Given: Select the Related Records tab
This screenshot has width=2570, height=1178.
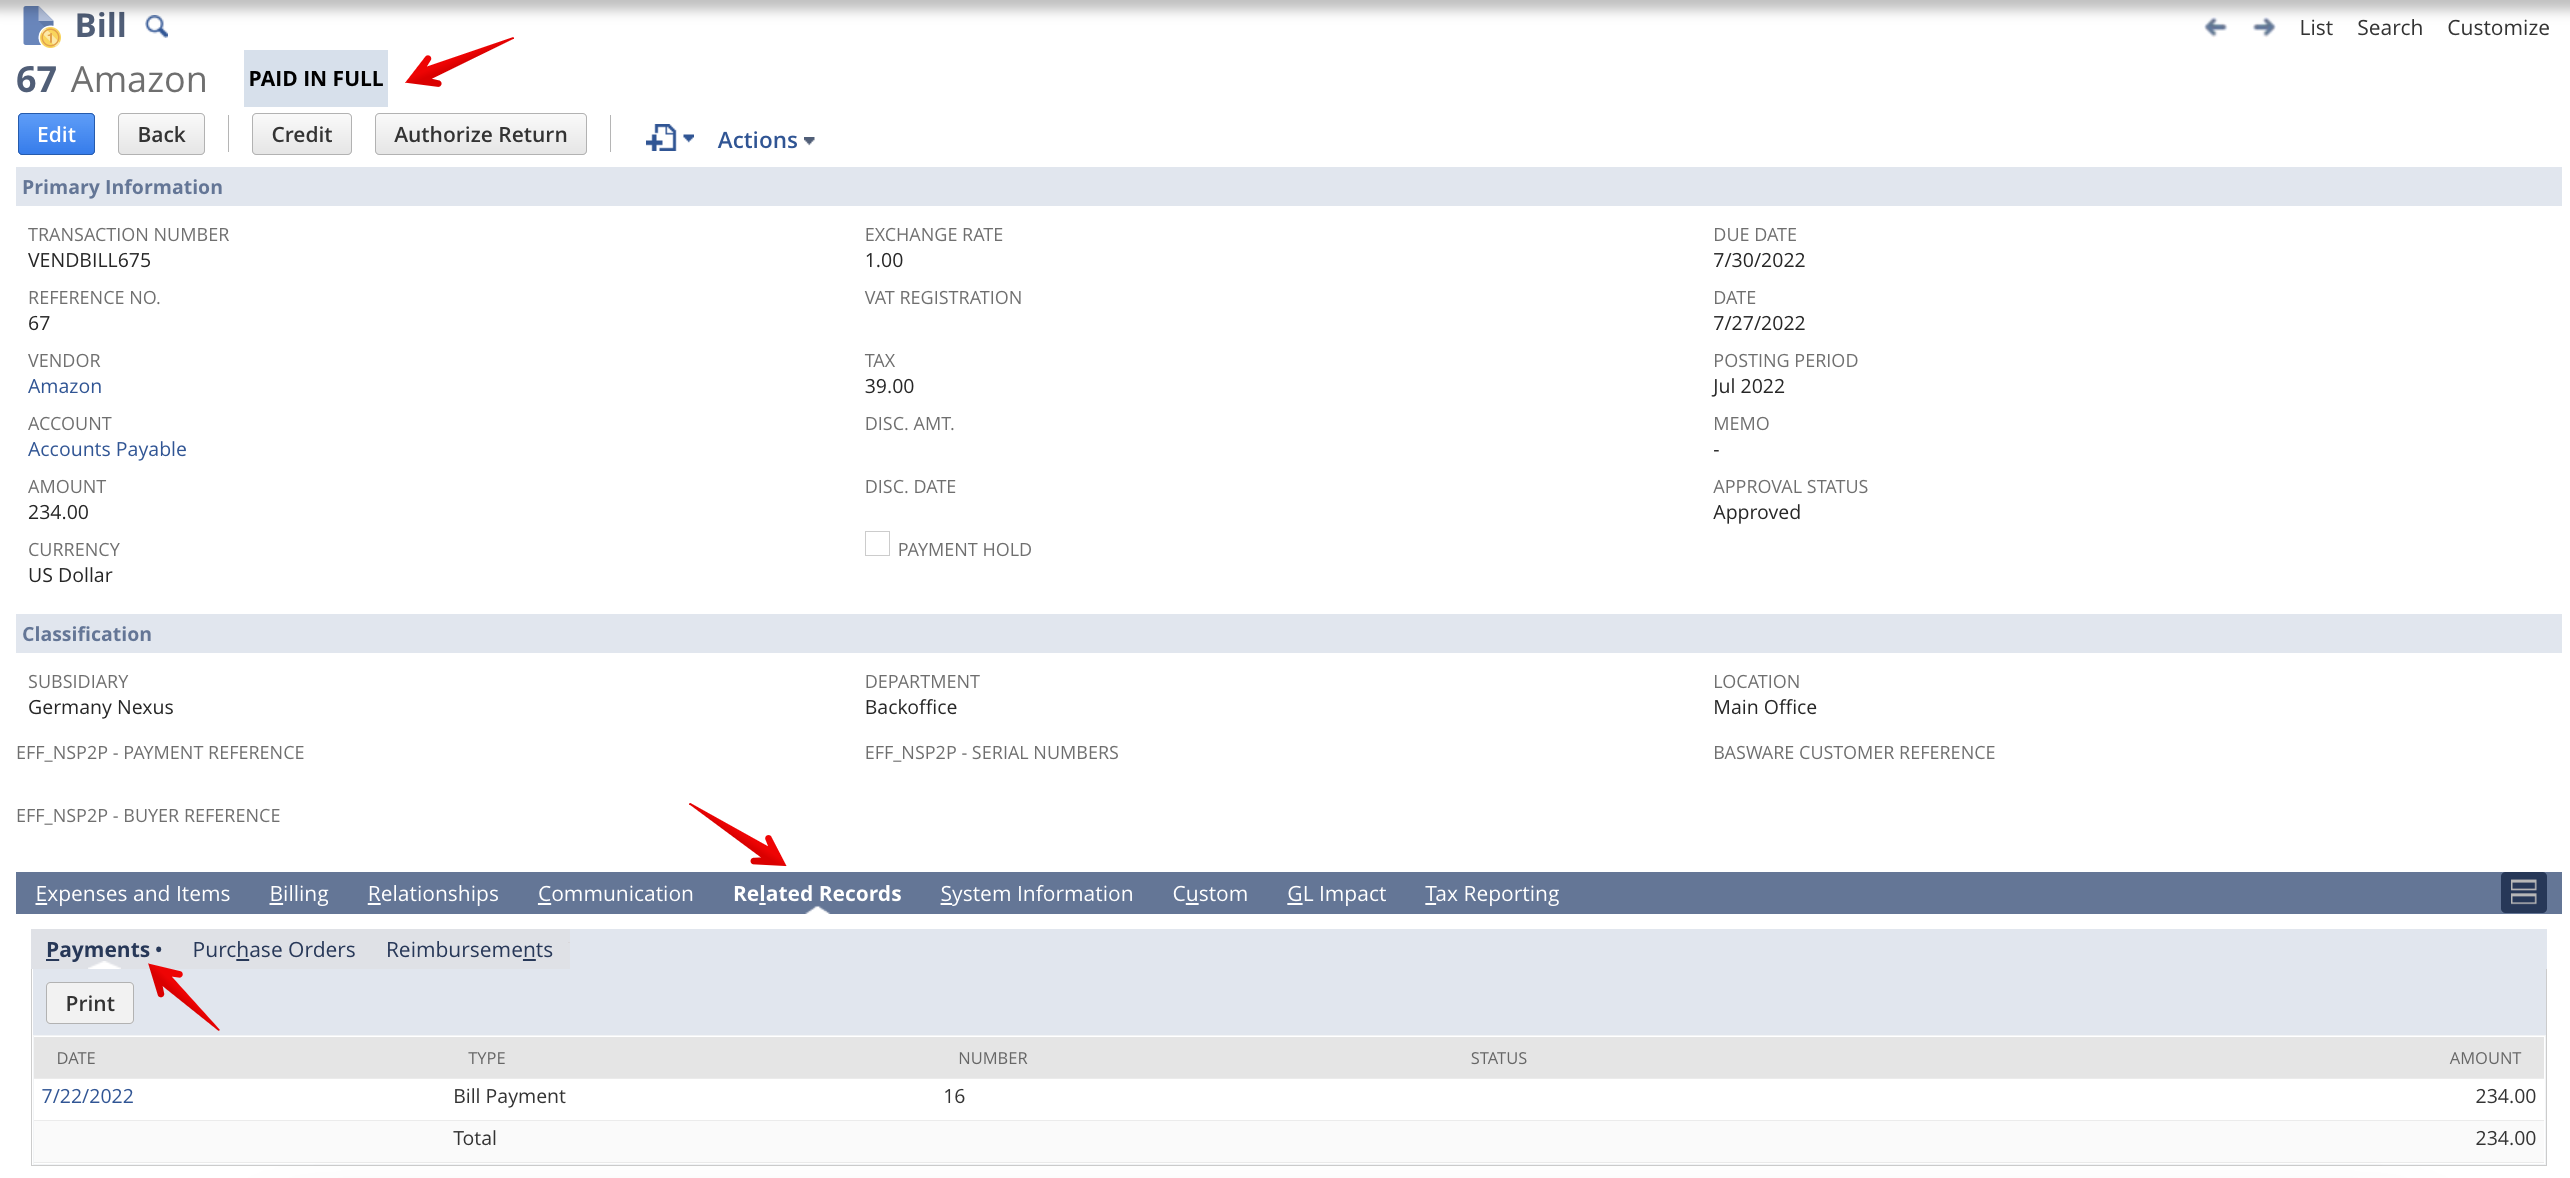Looking at the screenshot, I should pos(817,893).
